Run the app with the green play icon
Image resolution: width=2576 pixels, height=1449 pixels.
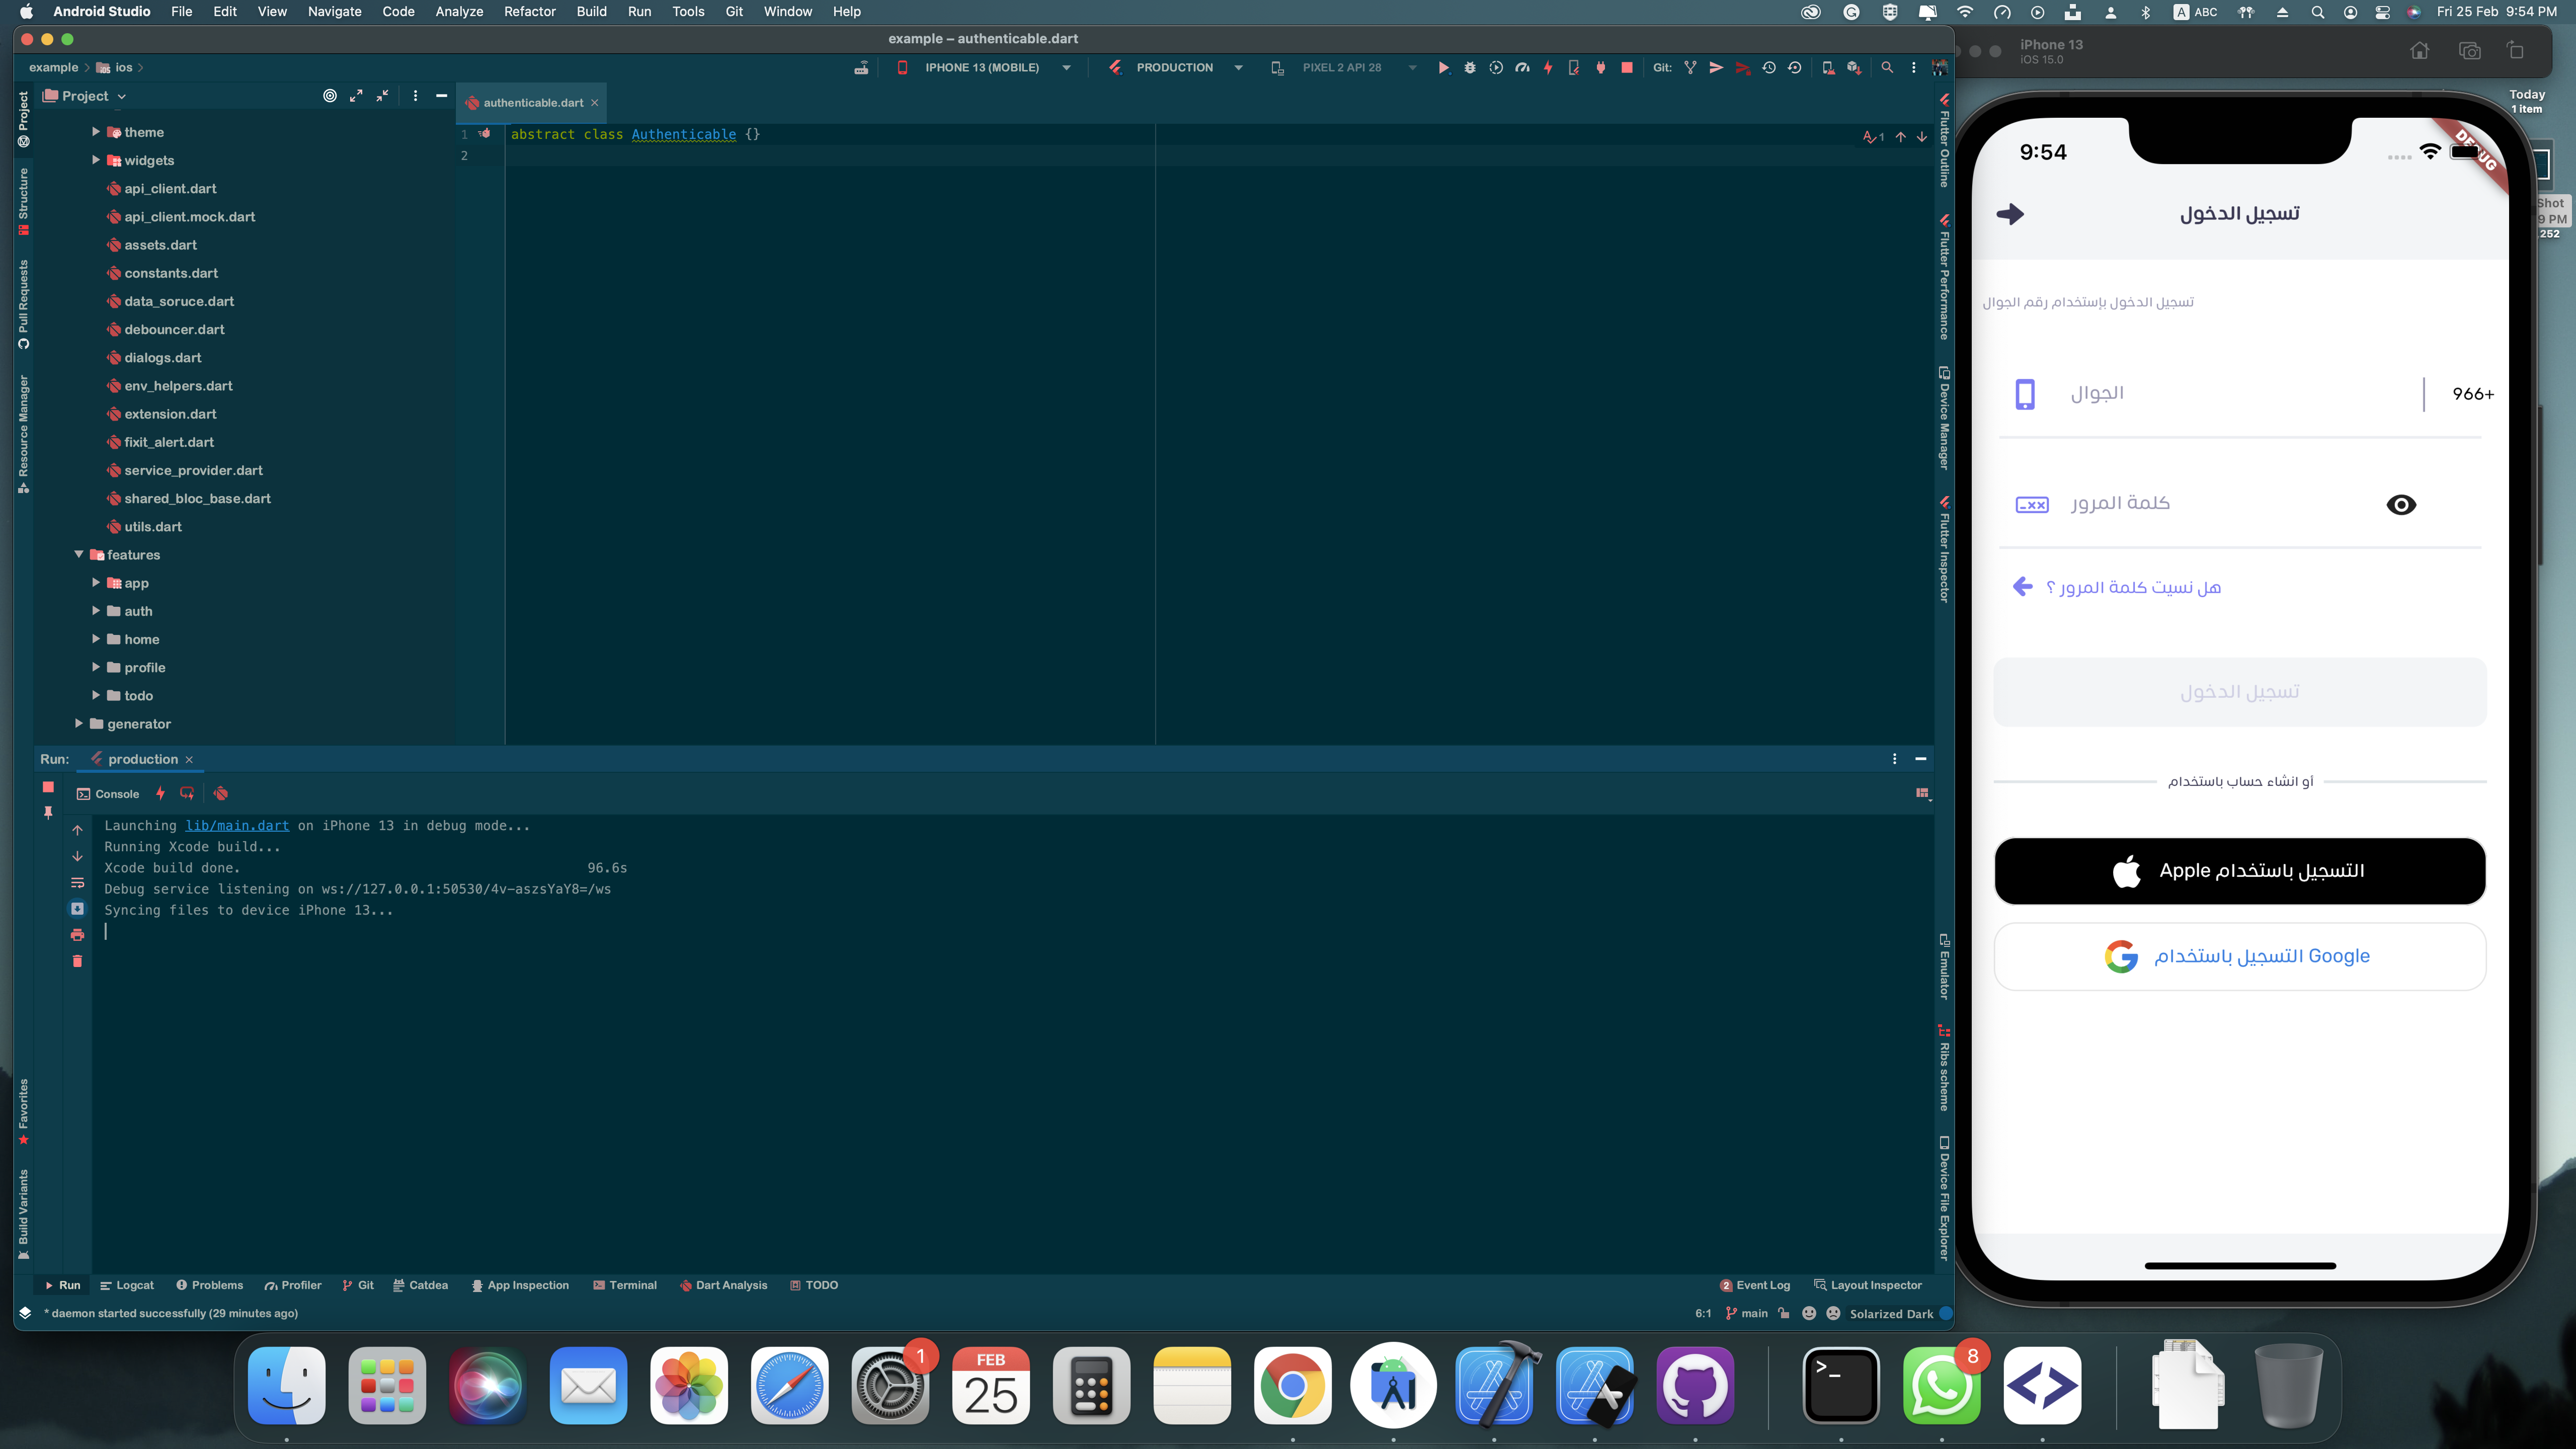[1443, 68]
